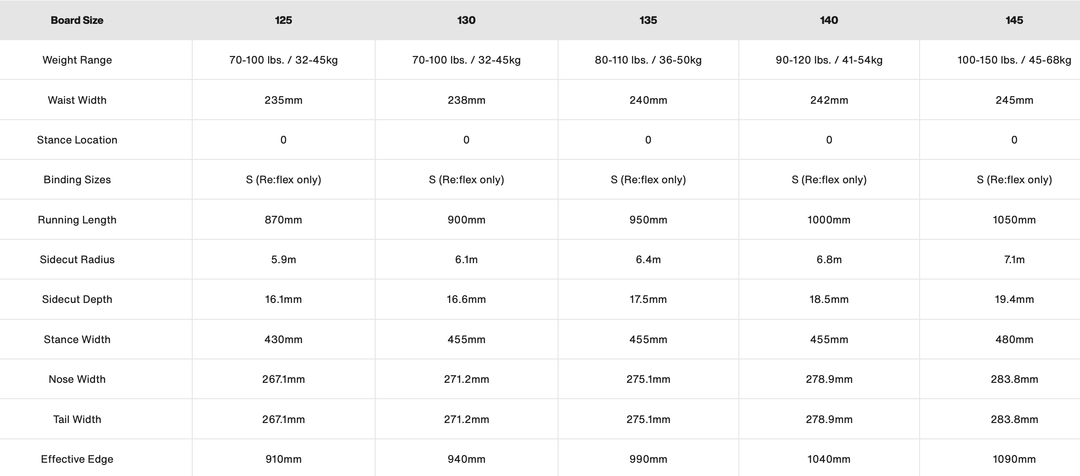Screen dimensions: 1080x476
Task: Click the 140 column header
Action: coord(829,20)
